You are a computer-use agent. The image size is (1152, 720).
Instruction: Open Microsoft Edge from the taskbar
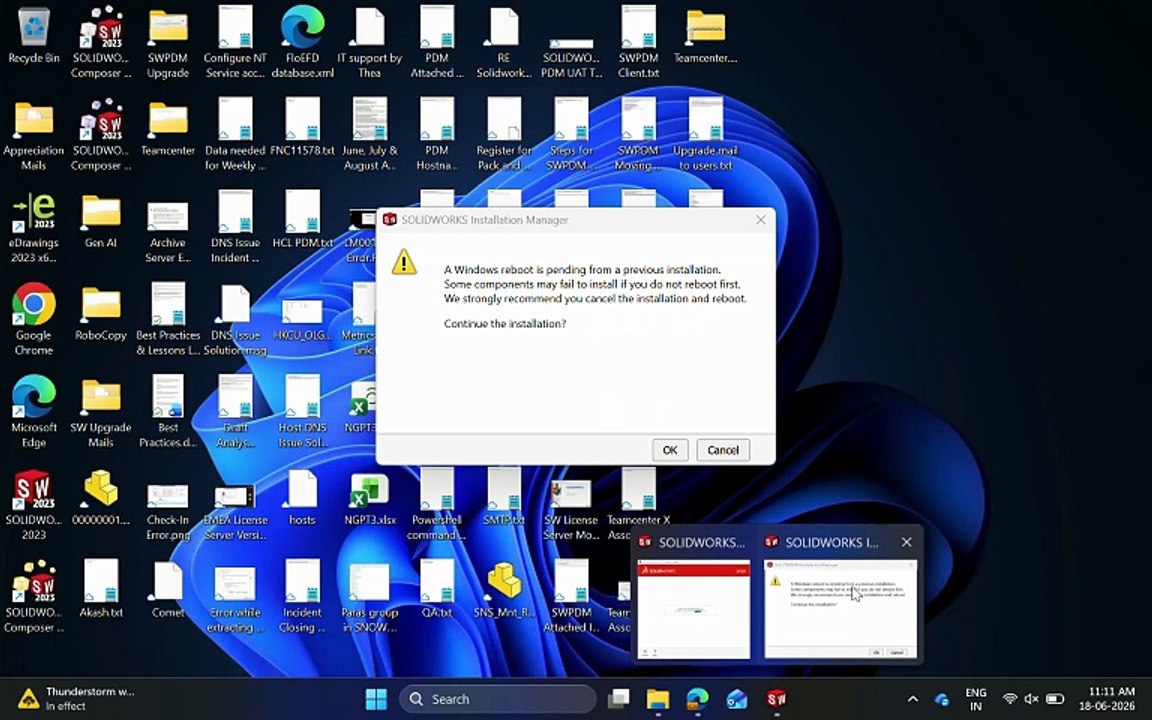[697, 699]
